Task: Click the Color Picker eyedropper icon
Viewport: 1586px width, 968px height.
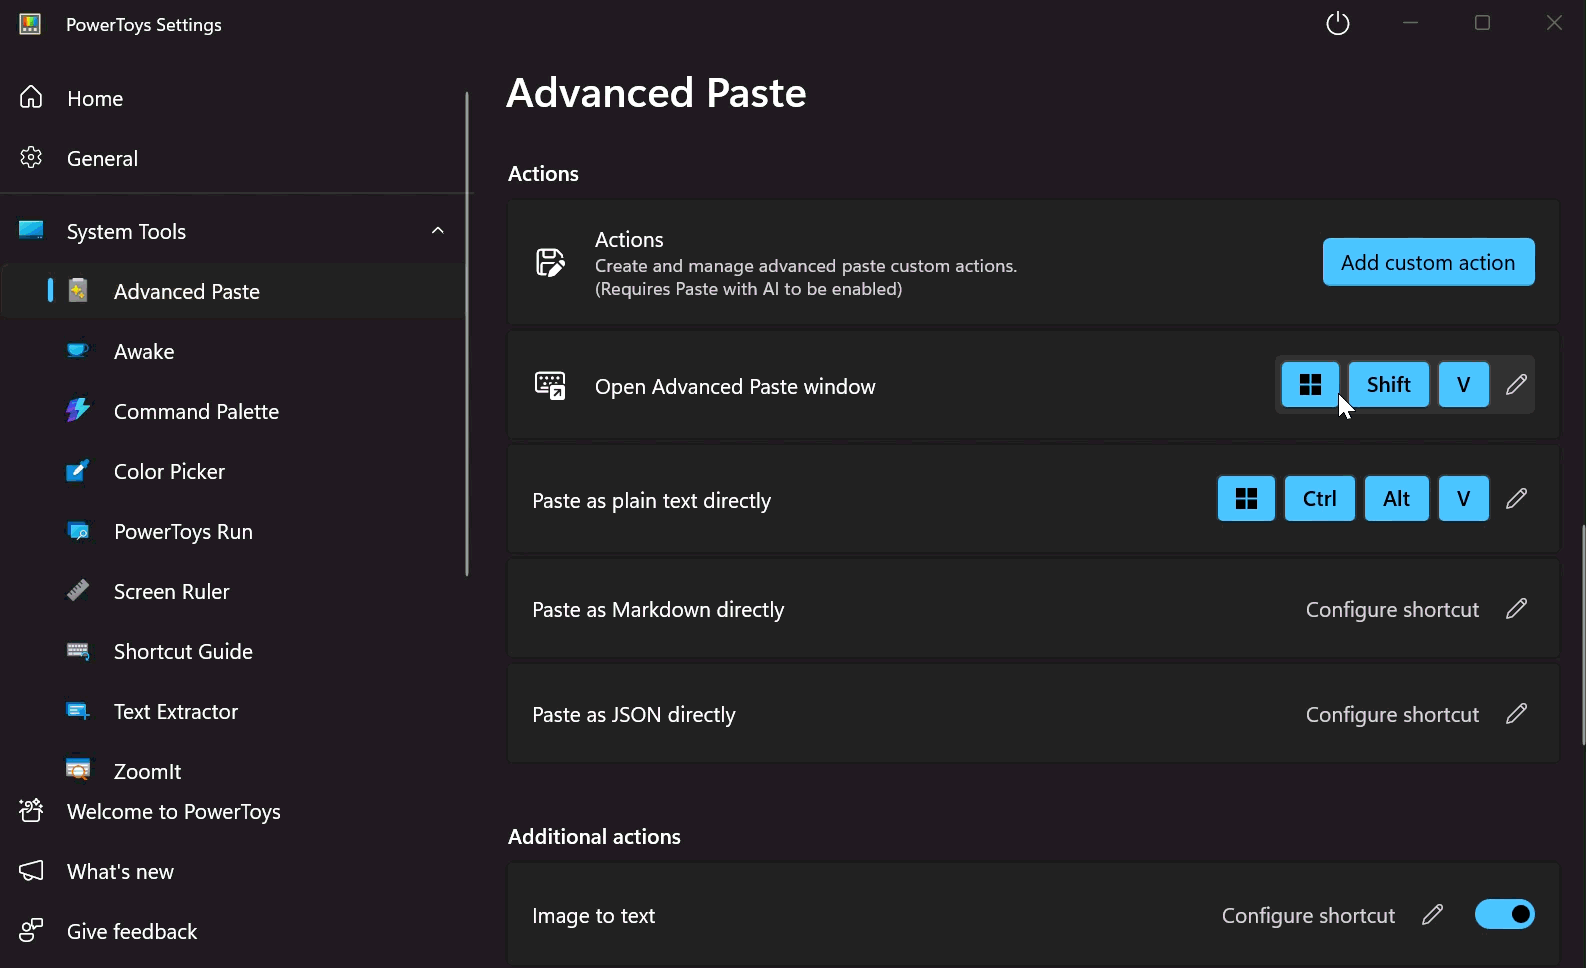Action: pos(78,470)
